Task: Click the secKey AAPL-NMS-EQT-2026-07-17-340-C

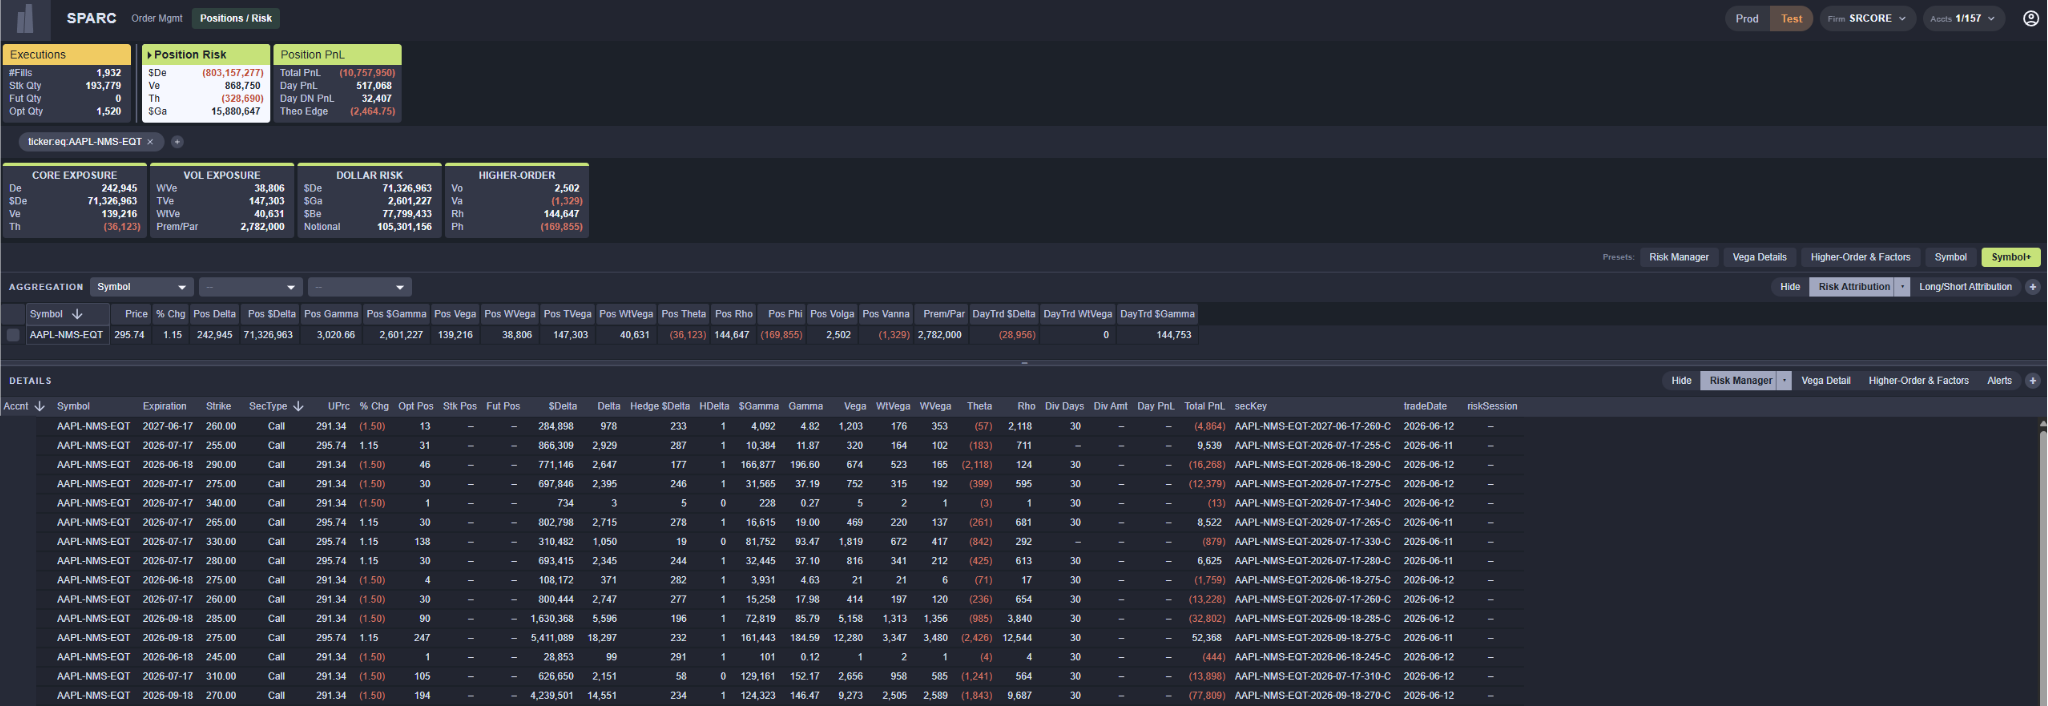Action: pos(1312,503)
